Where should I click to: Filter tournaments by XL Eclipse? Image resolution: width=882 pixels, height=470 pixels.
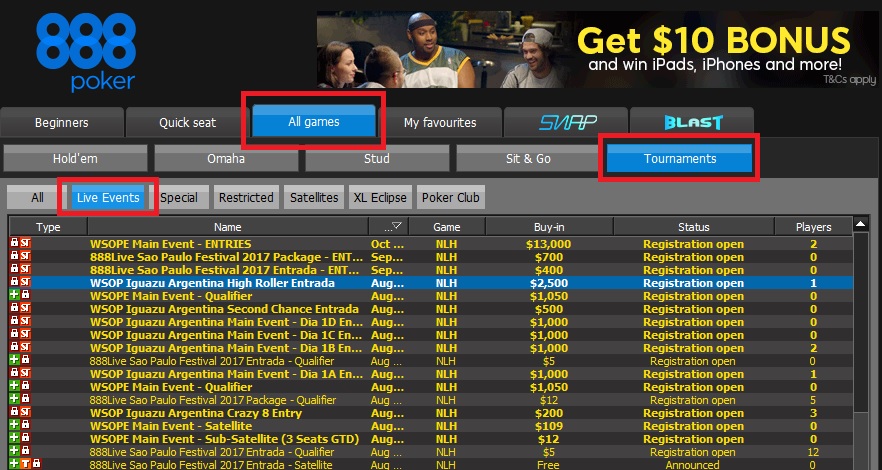(380, 198)
